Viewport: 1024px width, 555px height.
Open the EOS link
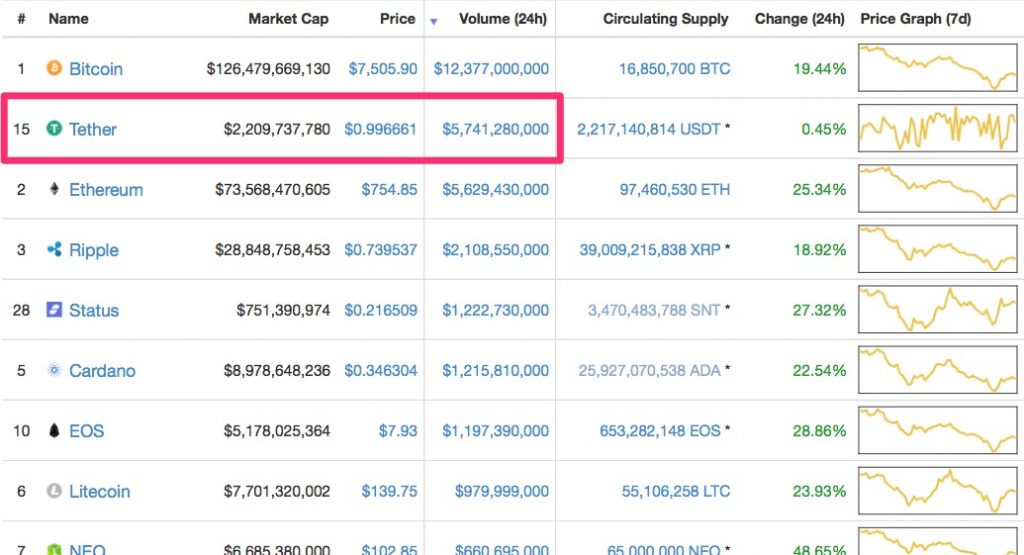[87, 431]
